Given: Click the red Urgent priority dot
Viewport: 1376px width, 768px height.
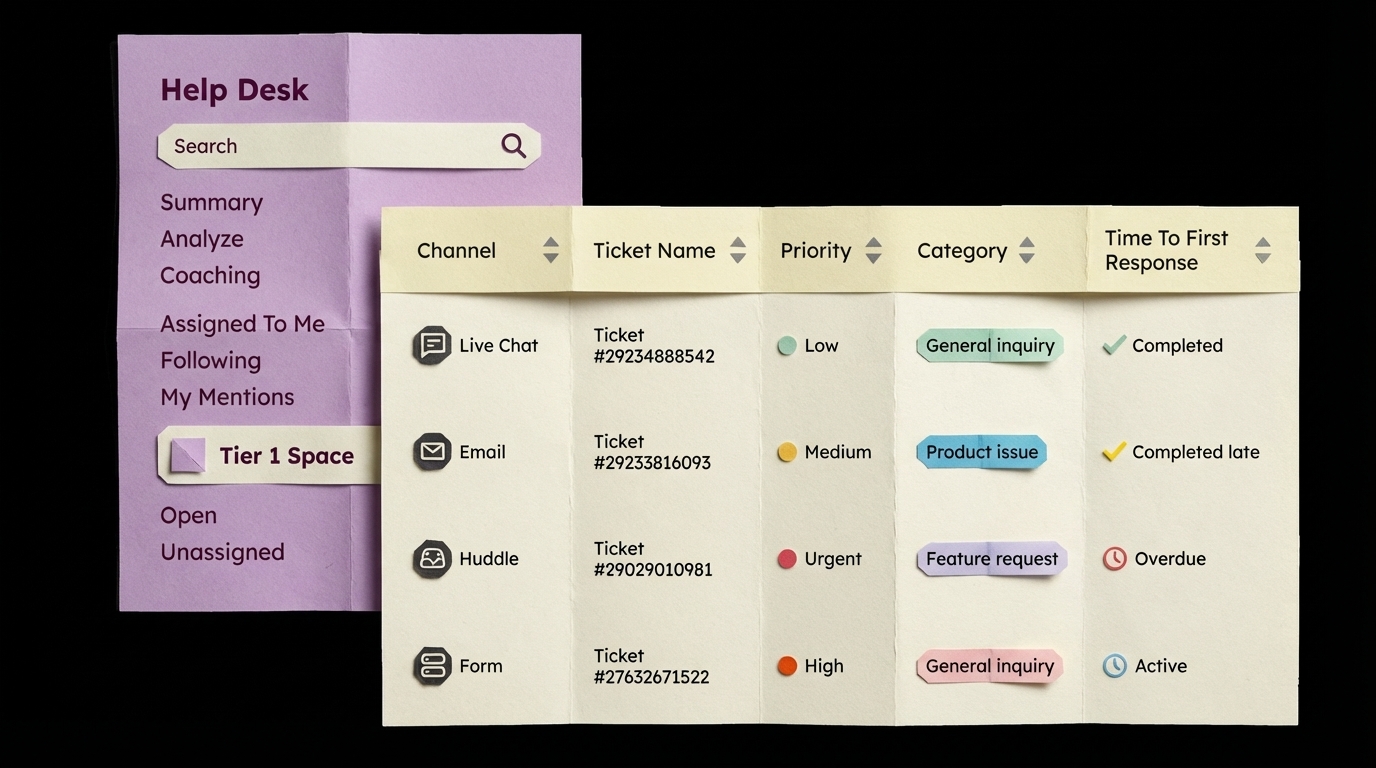Looking at the screenshot, I should pos(787,559).
